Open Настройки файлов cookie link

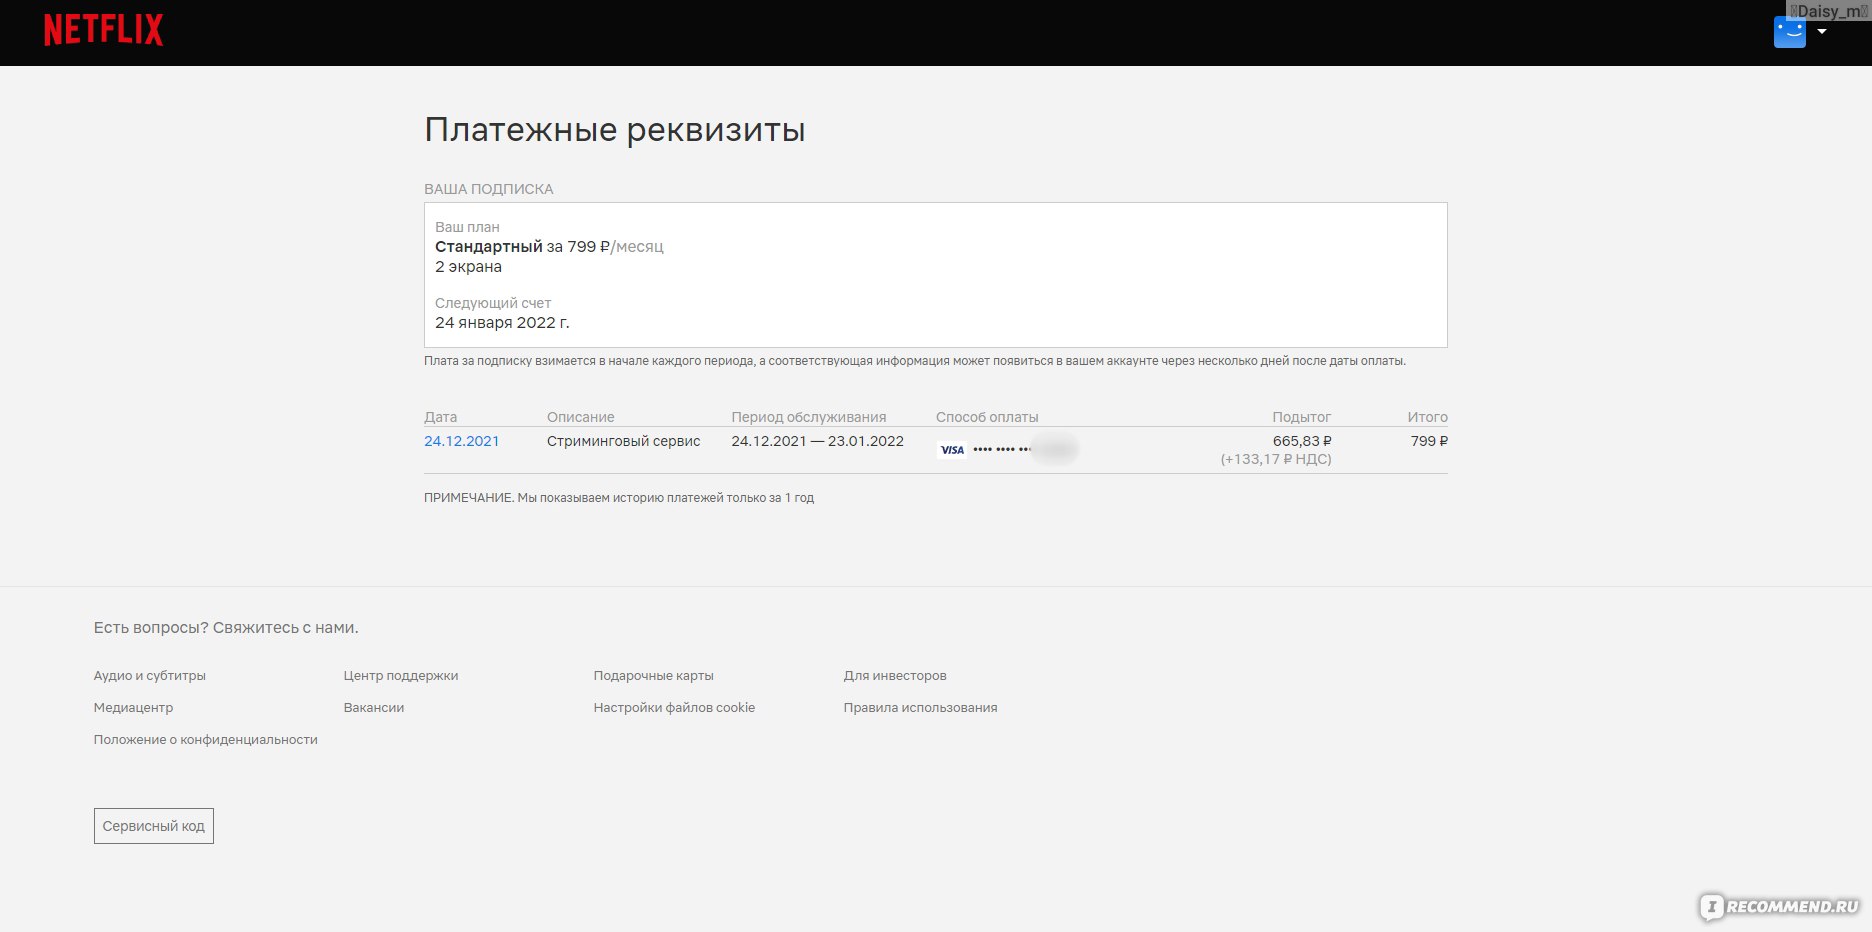[674, 708]
